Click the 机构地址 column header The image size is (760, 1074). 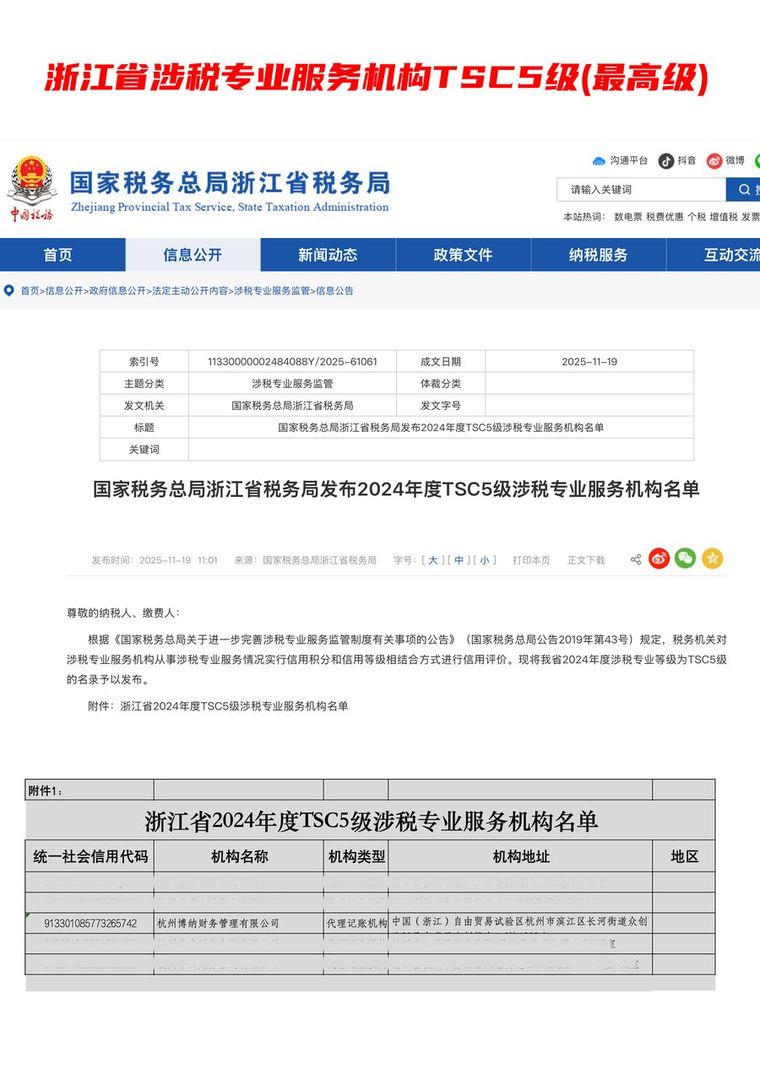(x=521, y=856)
